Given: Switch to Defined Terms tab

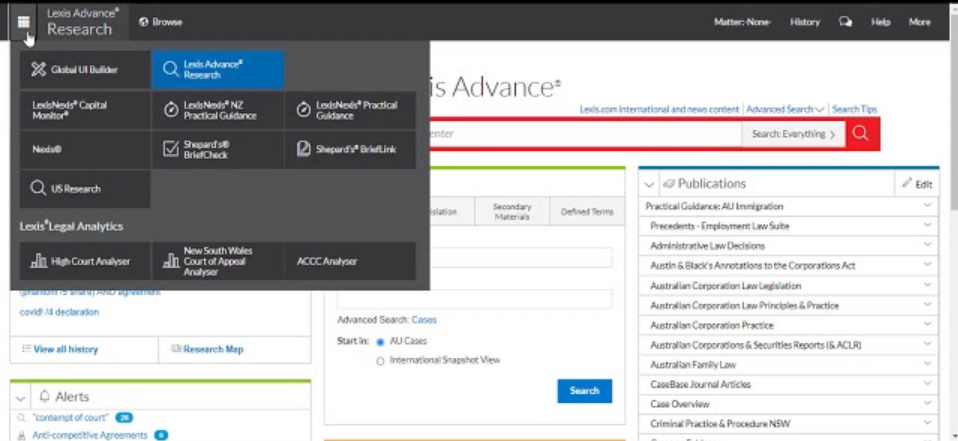Looking at the screenshot, I should pyautogui.click(x=587, y=212).
